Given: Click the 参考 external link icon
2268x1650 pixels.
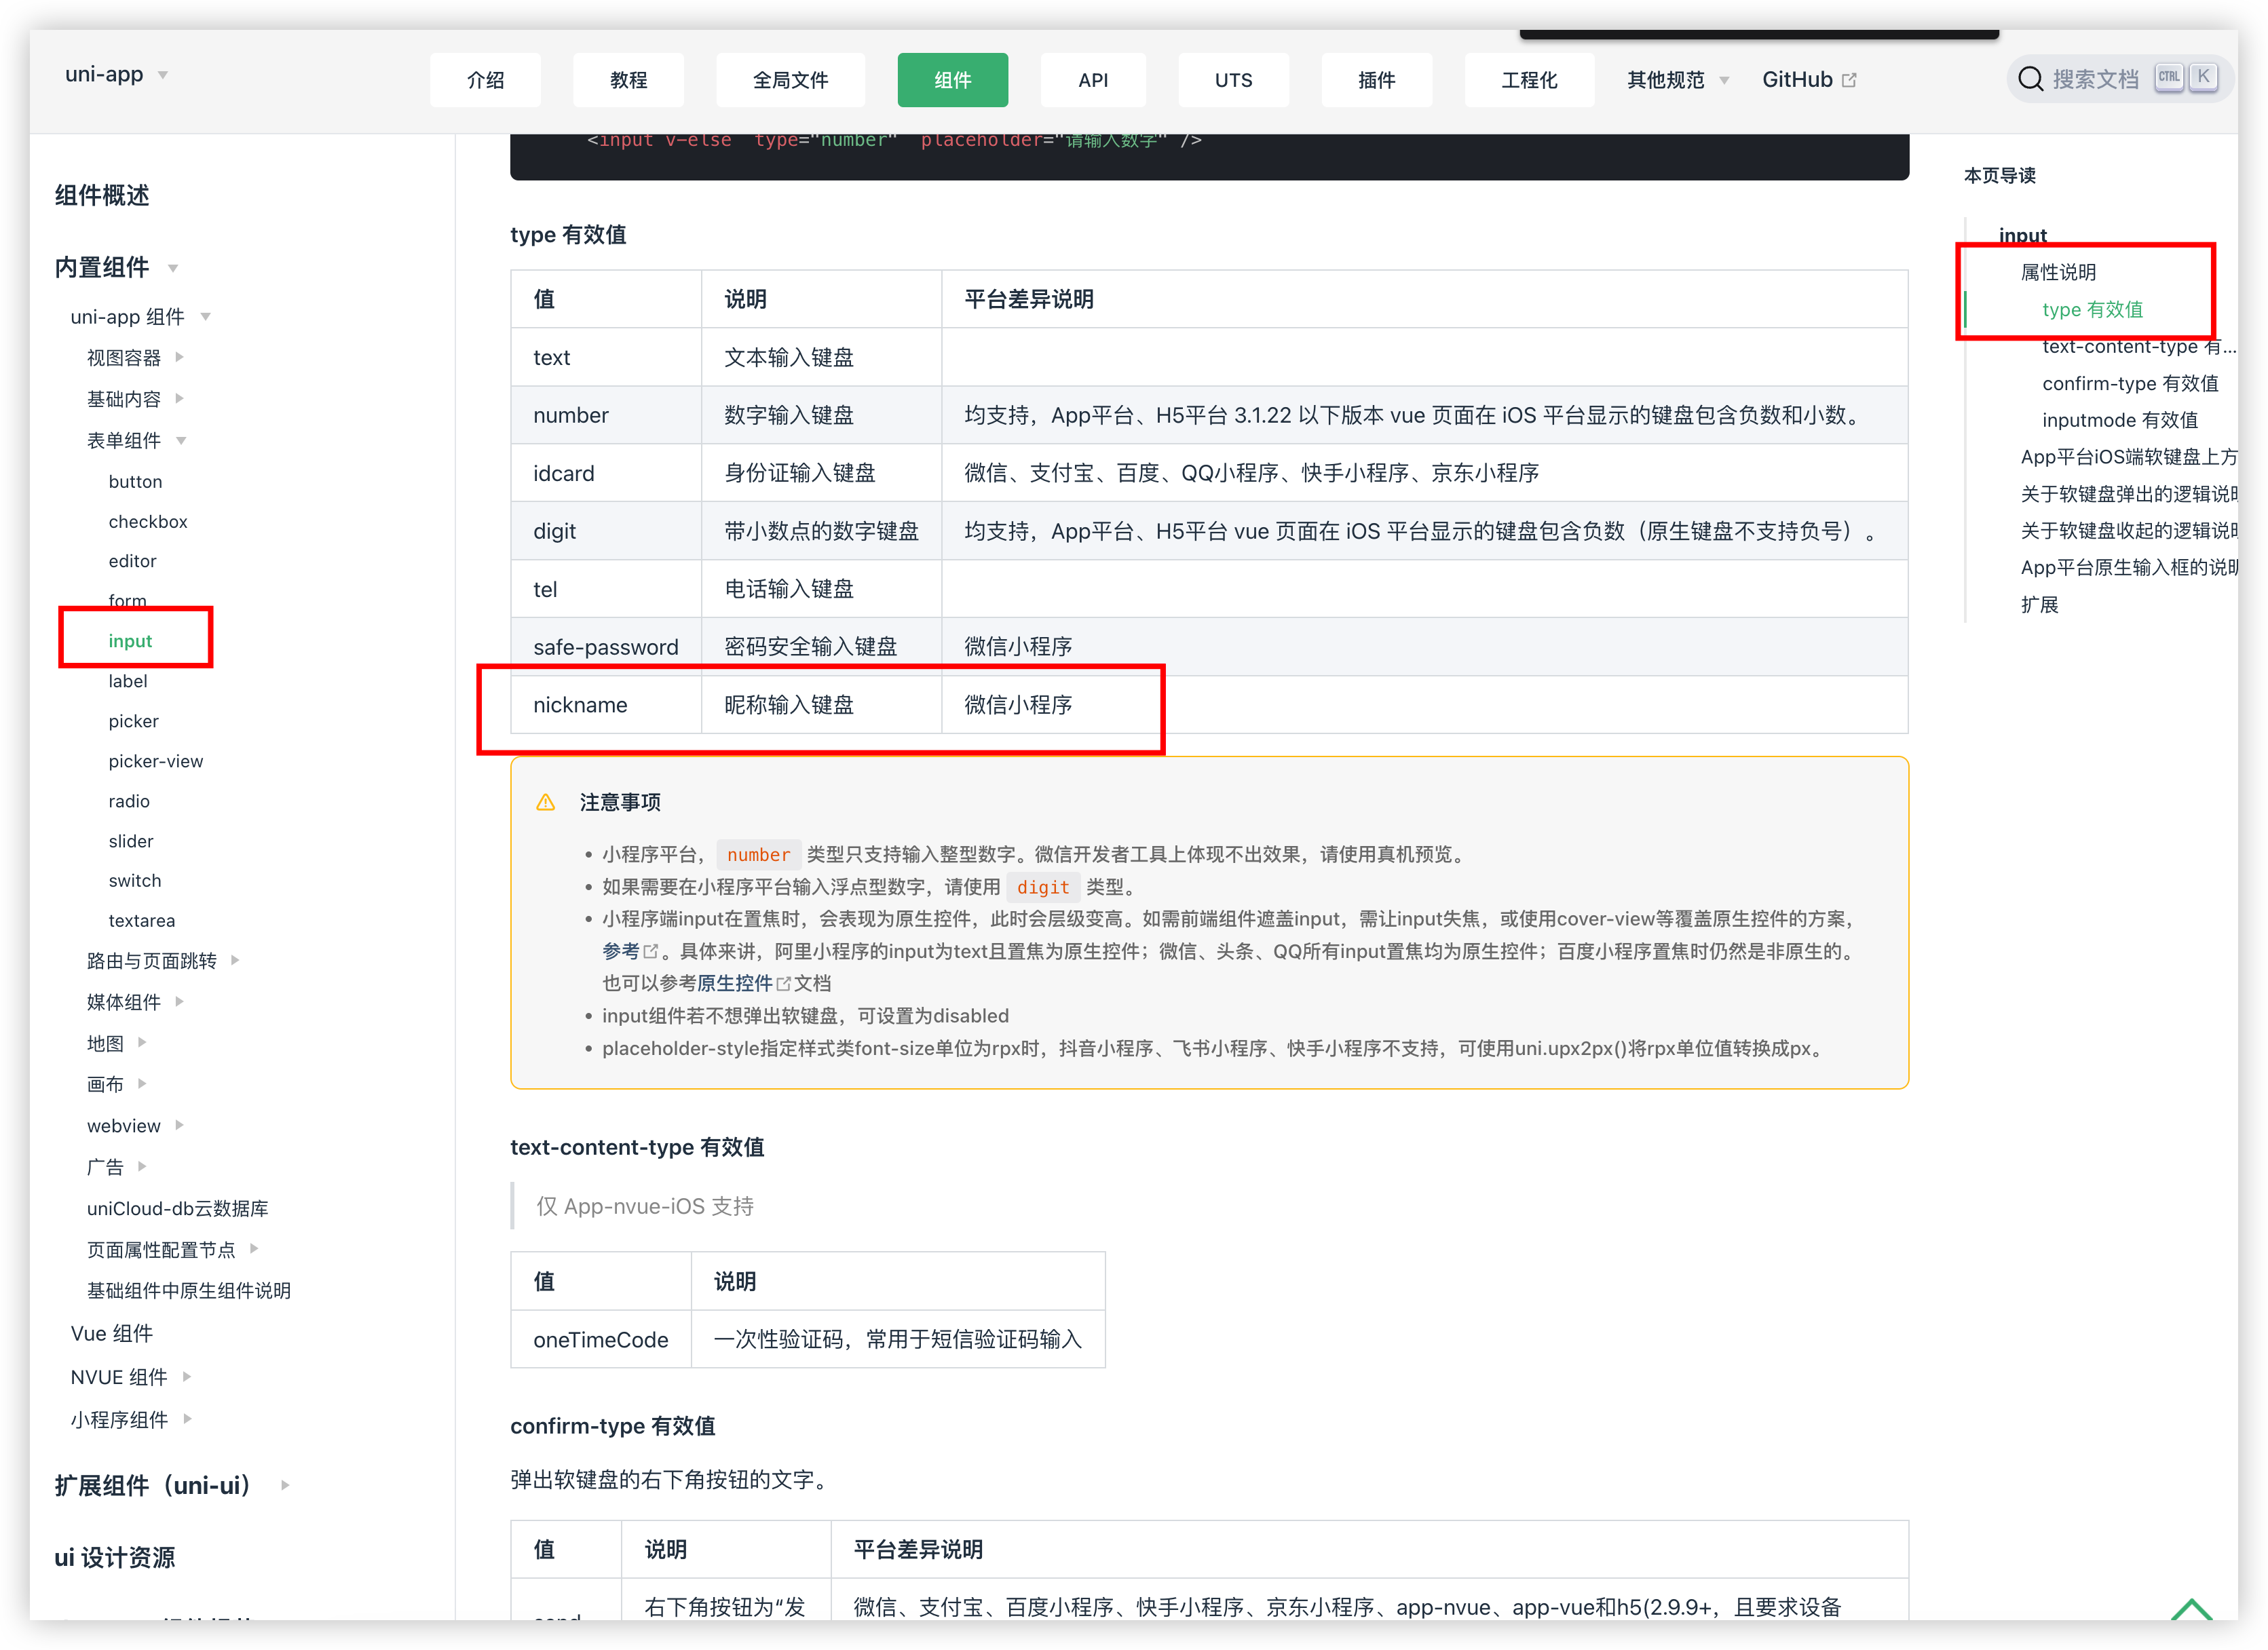Looking at the screenshot, I should [651, 951].
